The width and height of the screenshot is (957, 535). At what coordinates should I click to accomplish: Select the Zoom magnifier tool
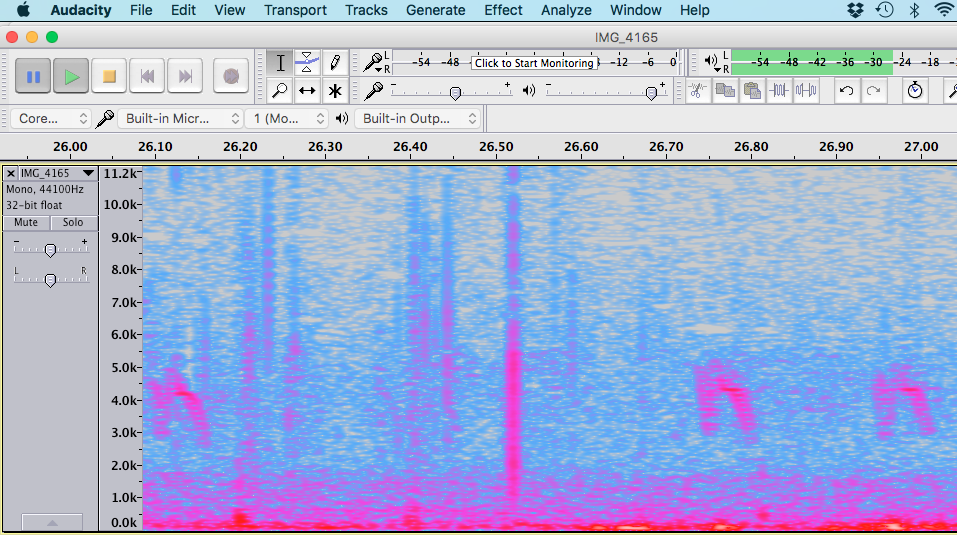[x=281, y=91]
